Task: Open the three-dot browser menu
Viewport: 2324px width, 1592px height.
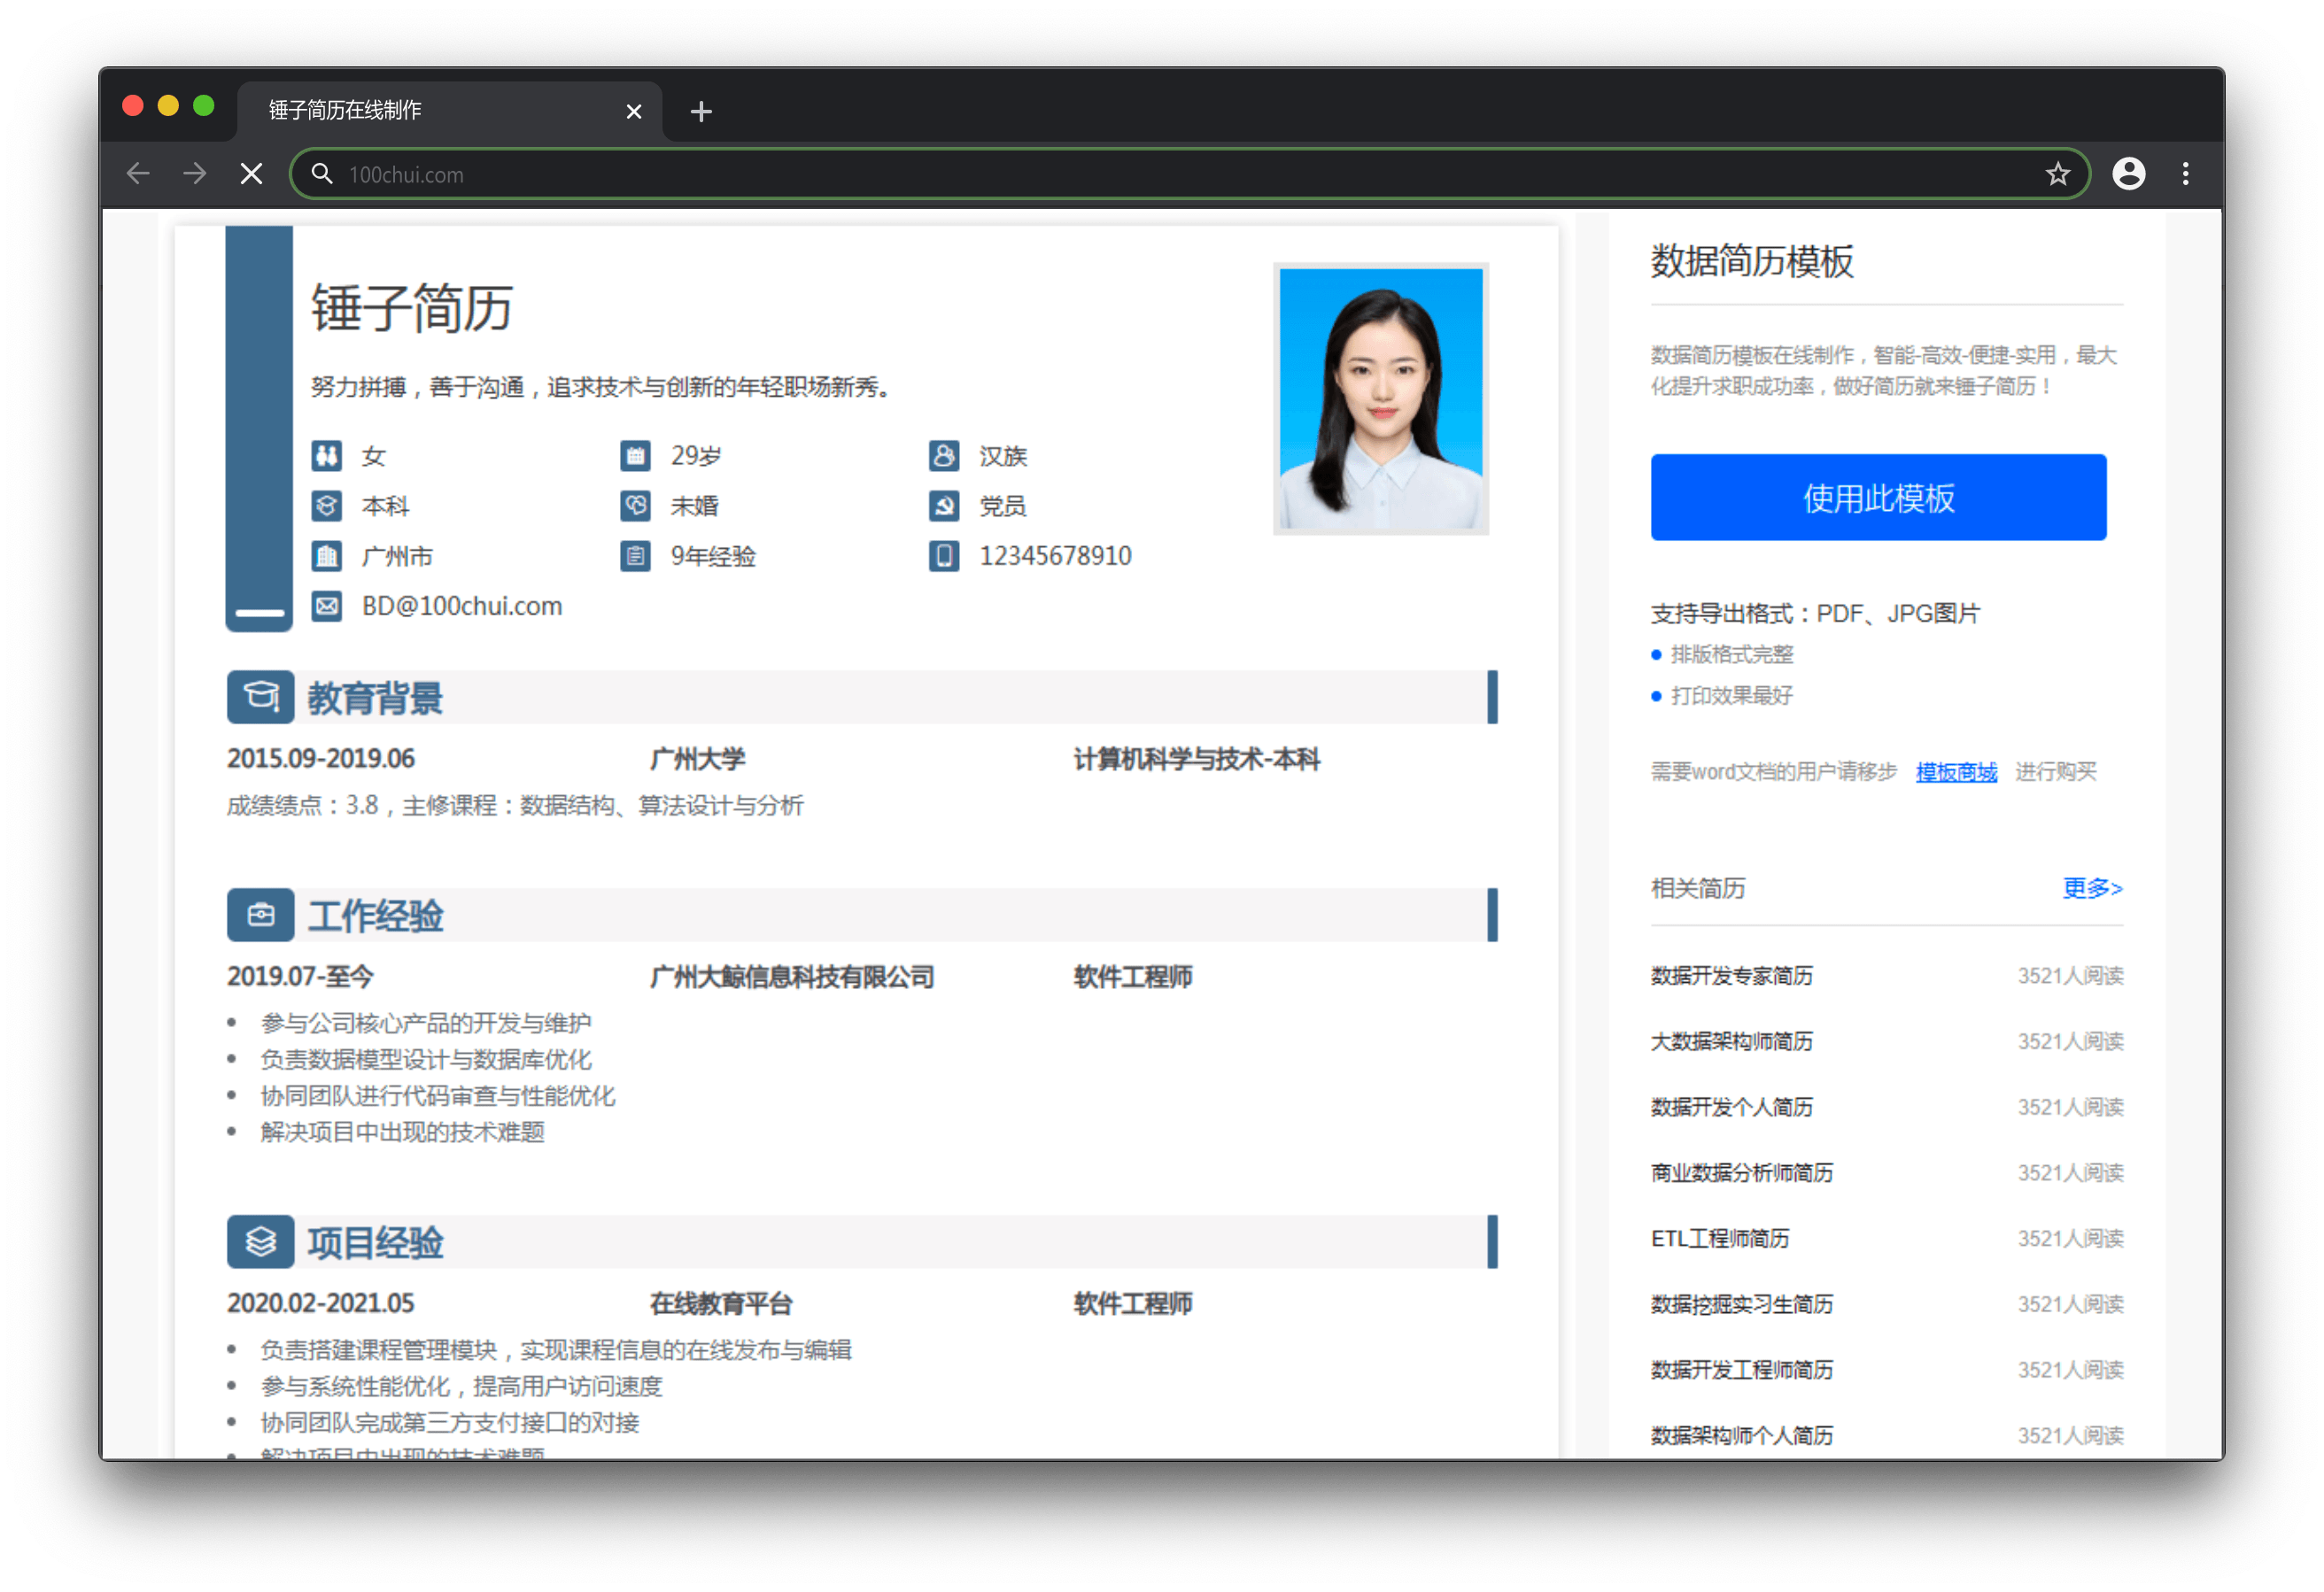Action: pos(2185,174)
